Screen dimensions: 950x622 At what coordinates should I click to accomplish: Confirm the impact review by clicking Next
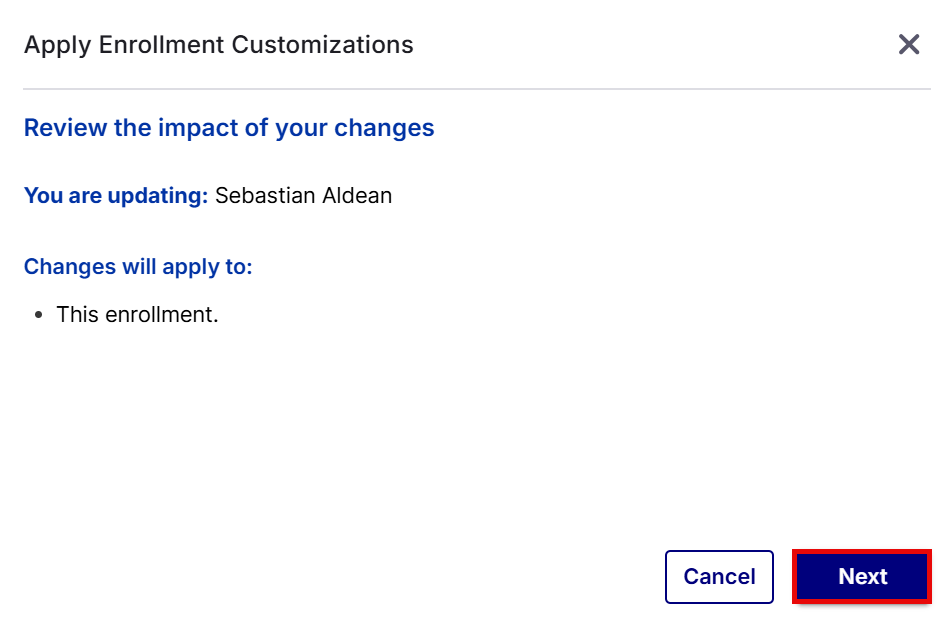[862, 577]
